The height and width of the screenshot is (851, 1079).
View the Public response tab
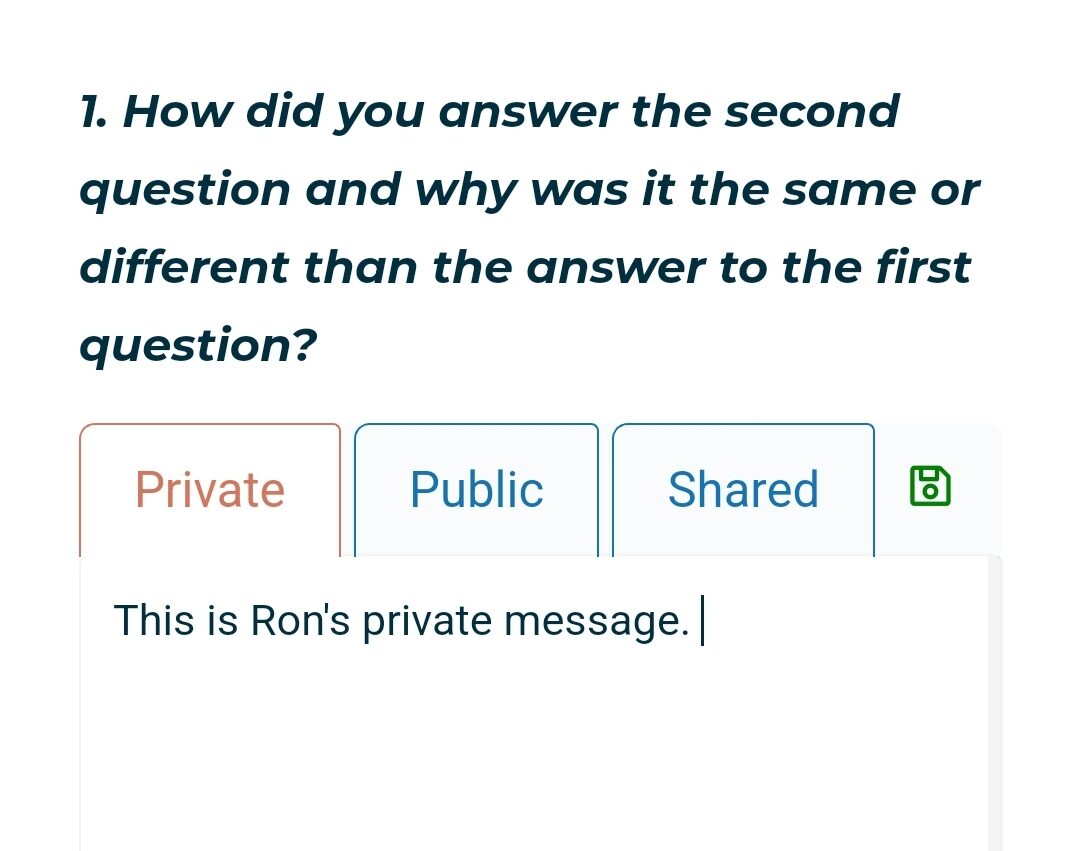[476, 490]
